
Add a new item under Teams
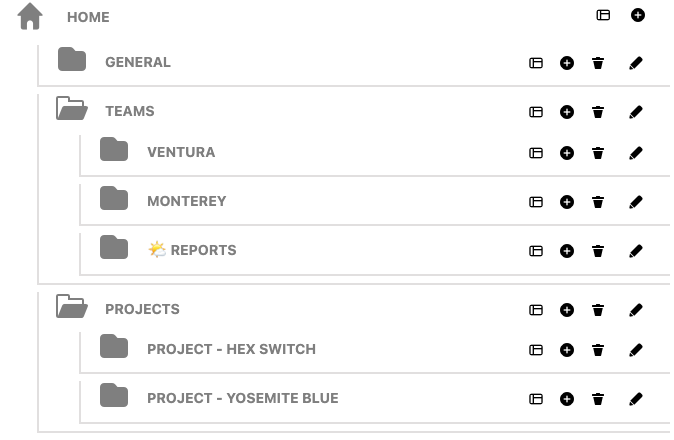(567, 112)
